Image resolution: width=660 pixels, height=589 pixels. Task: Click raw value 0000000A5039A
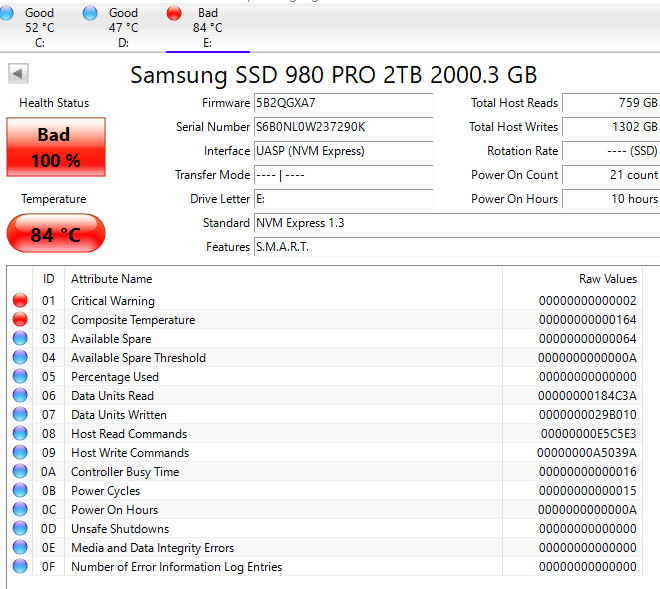tap(587, 453)
